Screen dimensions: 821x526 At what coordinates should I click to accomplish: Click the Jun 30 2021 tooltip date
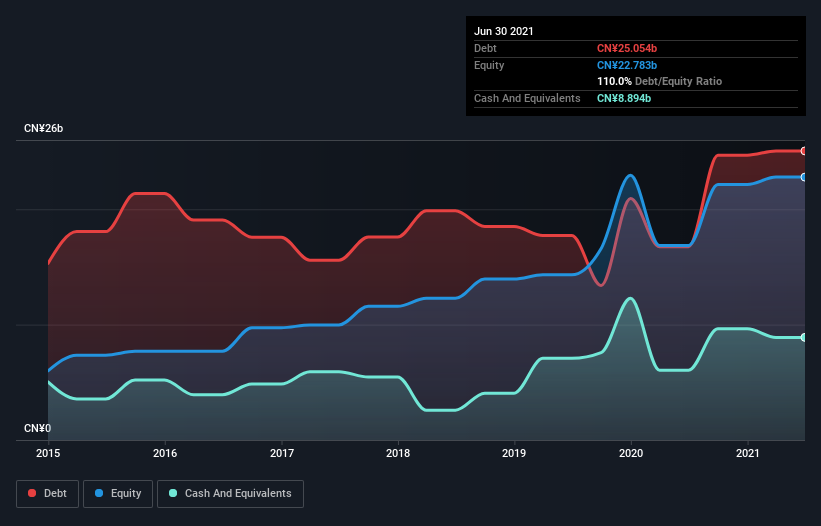[504, 31]
